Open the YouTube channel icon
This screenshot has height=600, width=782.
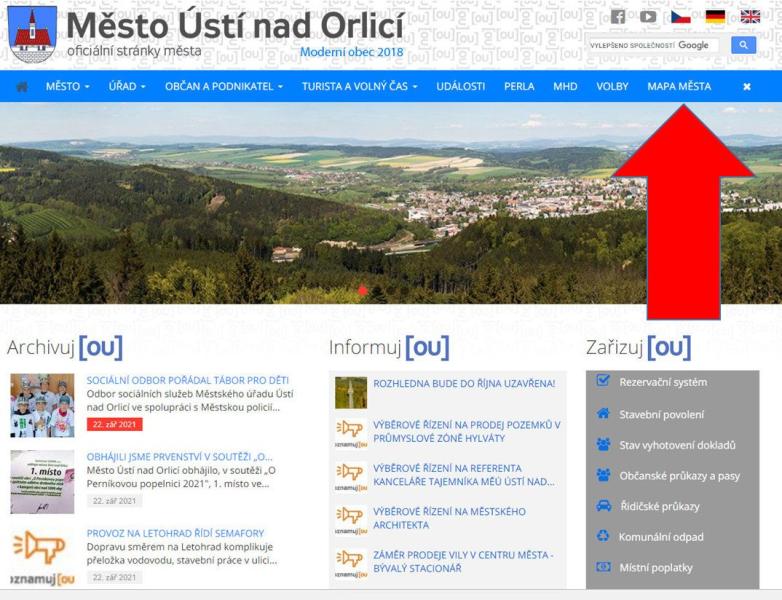[x=648, y=17]
